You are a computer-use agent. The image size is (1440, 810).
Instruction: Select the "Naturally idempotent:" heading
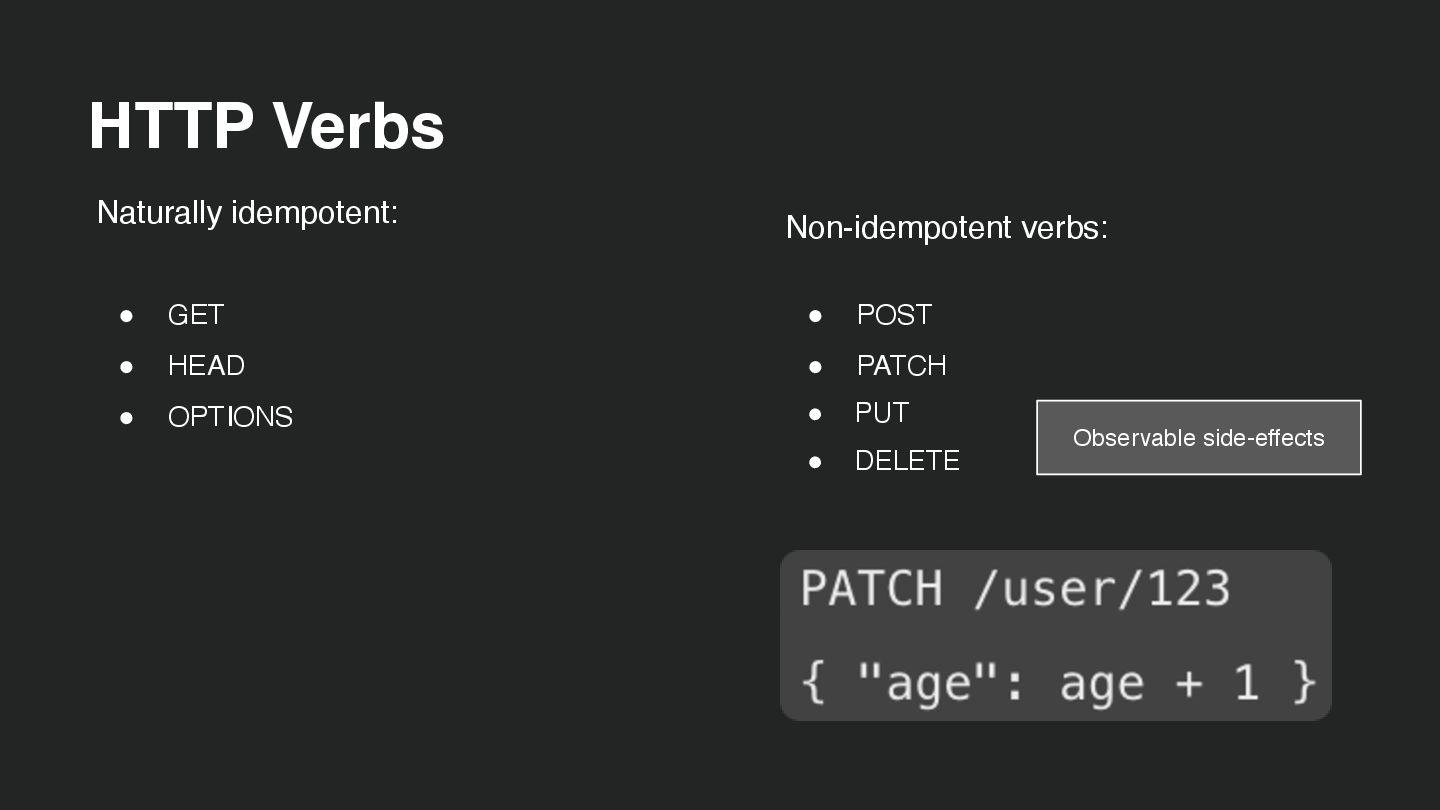247,212
